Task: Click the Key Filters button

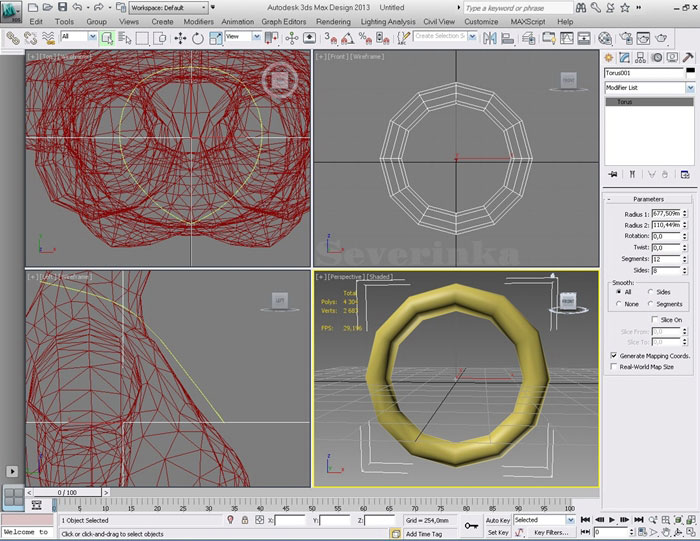Action: pos(552,533)
